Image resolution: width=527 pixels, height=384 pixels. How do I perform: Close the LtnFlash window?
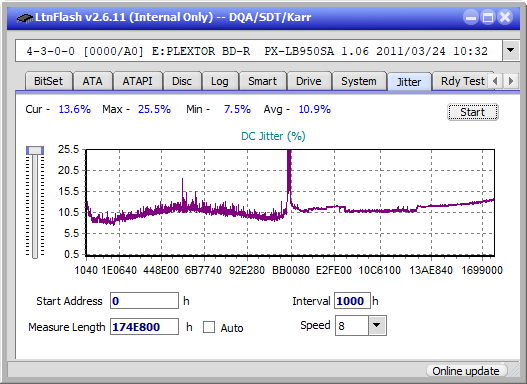(505, 17)
